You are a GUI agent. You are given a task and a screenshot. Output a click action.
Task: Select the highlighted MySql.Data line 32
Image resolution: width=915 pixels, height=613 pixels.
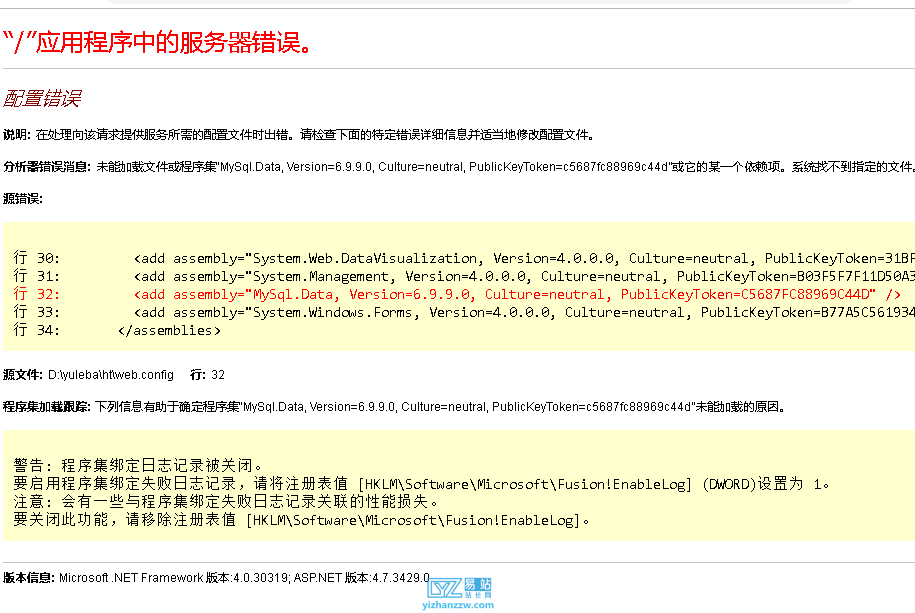coord(450,294)
